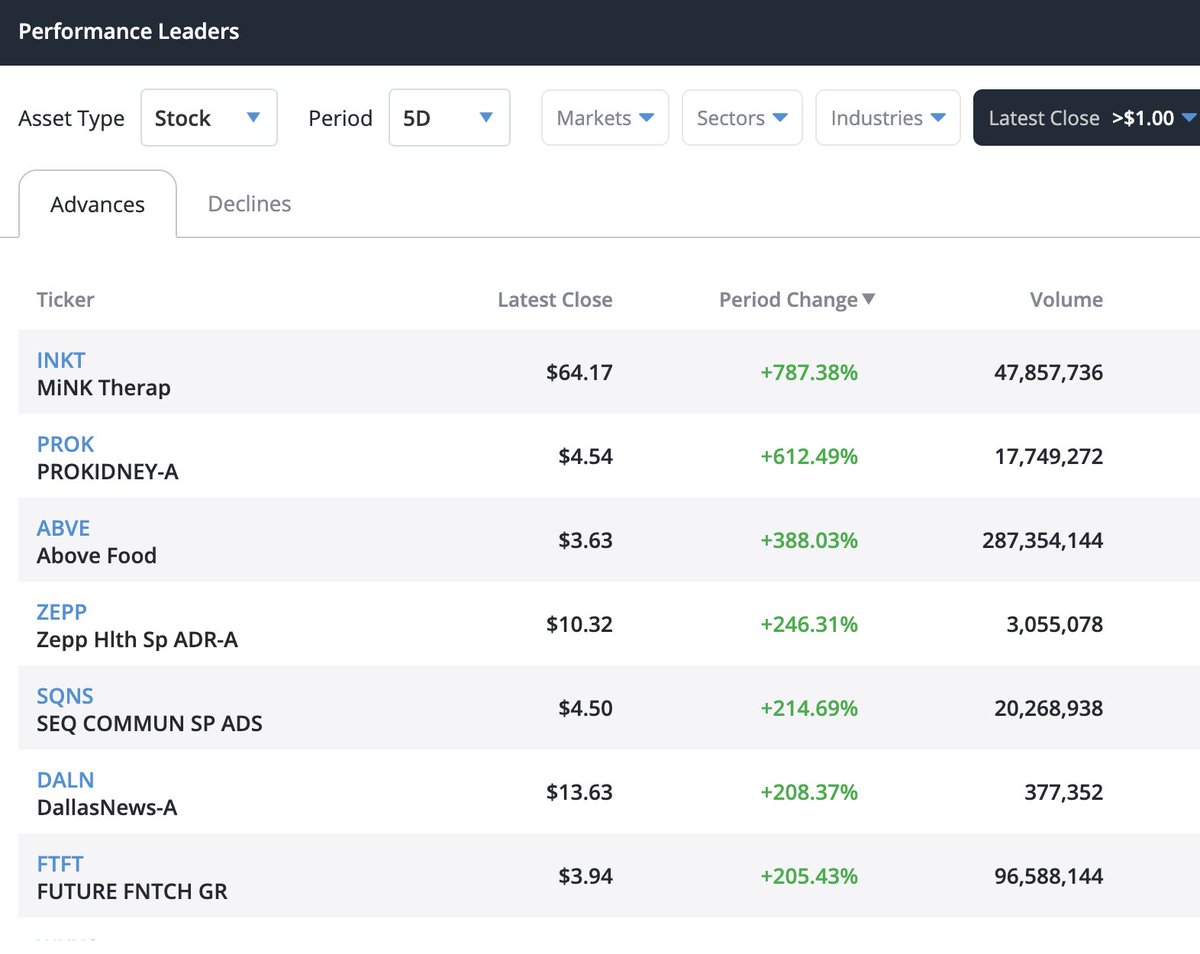
Task: Open the DALN ticker link
Action: point(66,780)
